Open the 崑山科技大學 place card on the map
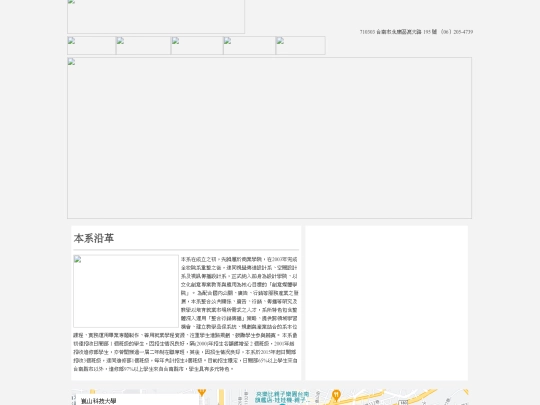Viewport: 540px width, 405px height. point(138,399)
